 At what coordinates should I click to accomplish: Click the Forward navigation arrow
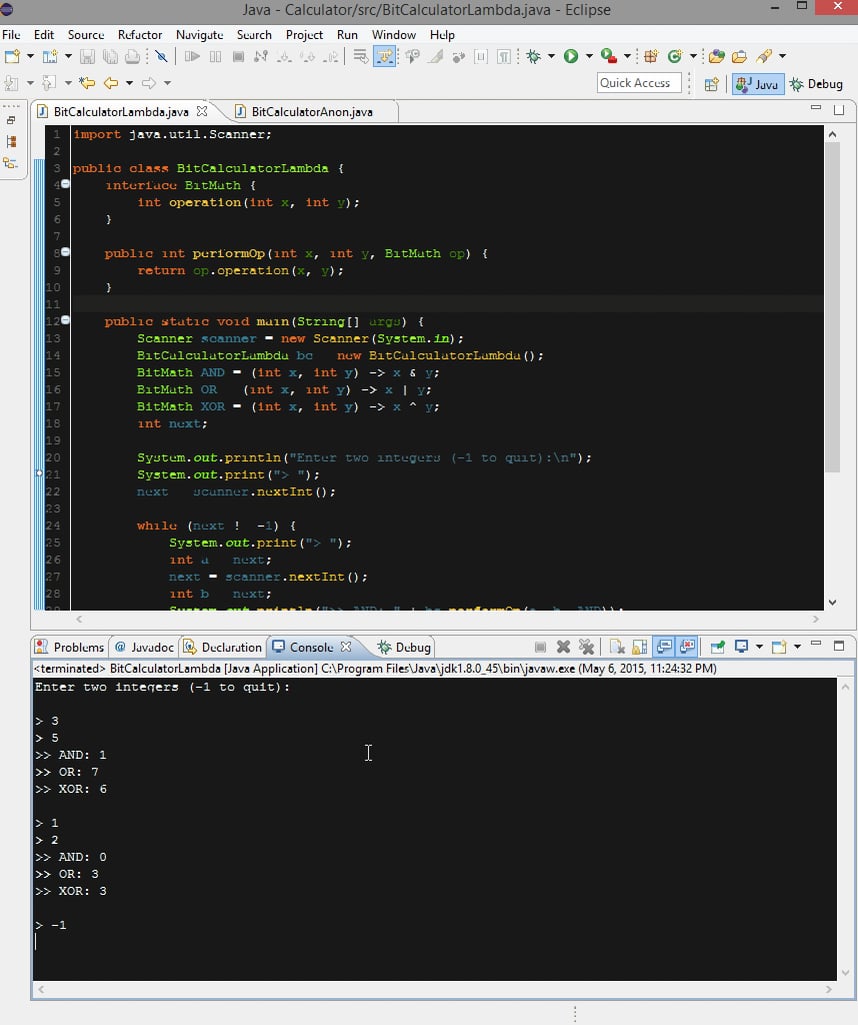point(149,83)
